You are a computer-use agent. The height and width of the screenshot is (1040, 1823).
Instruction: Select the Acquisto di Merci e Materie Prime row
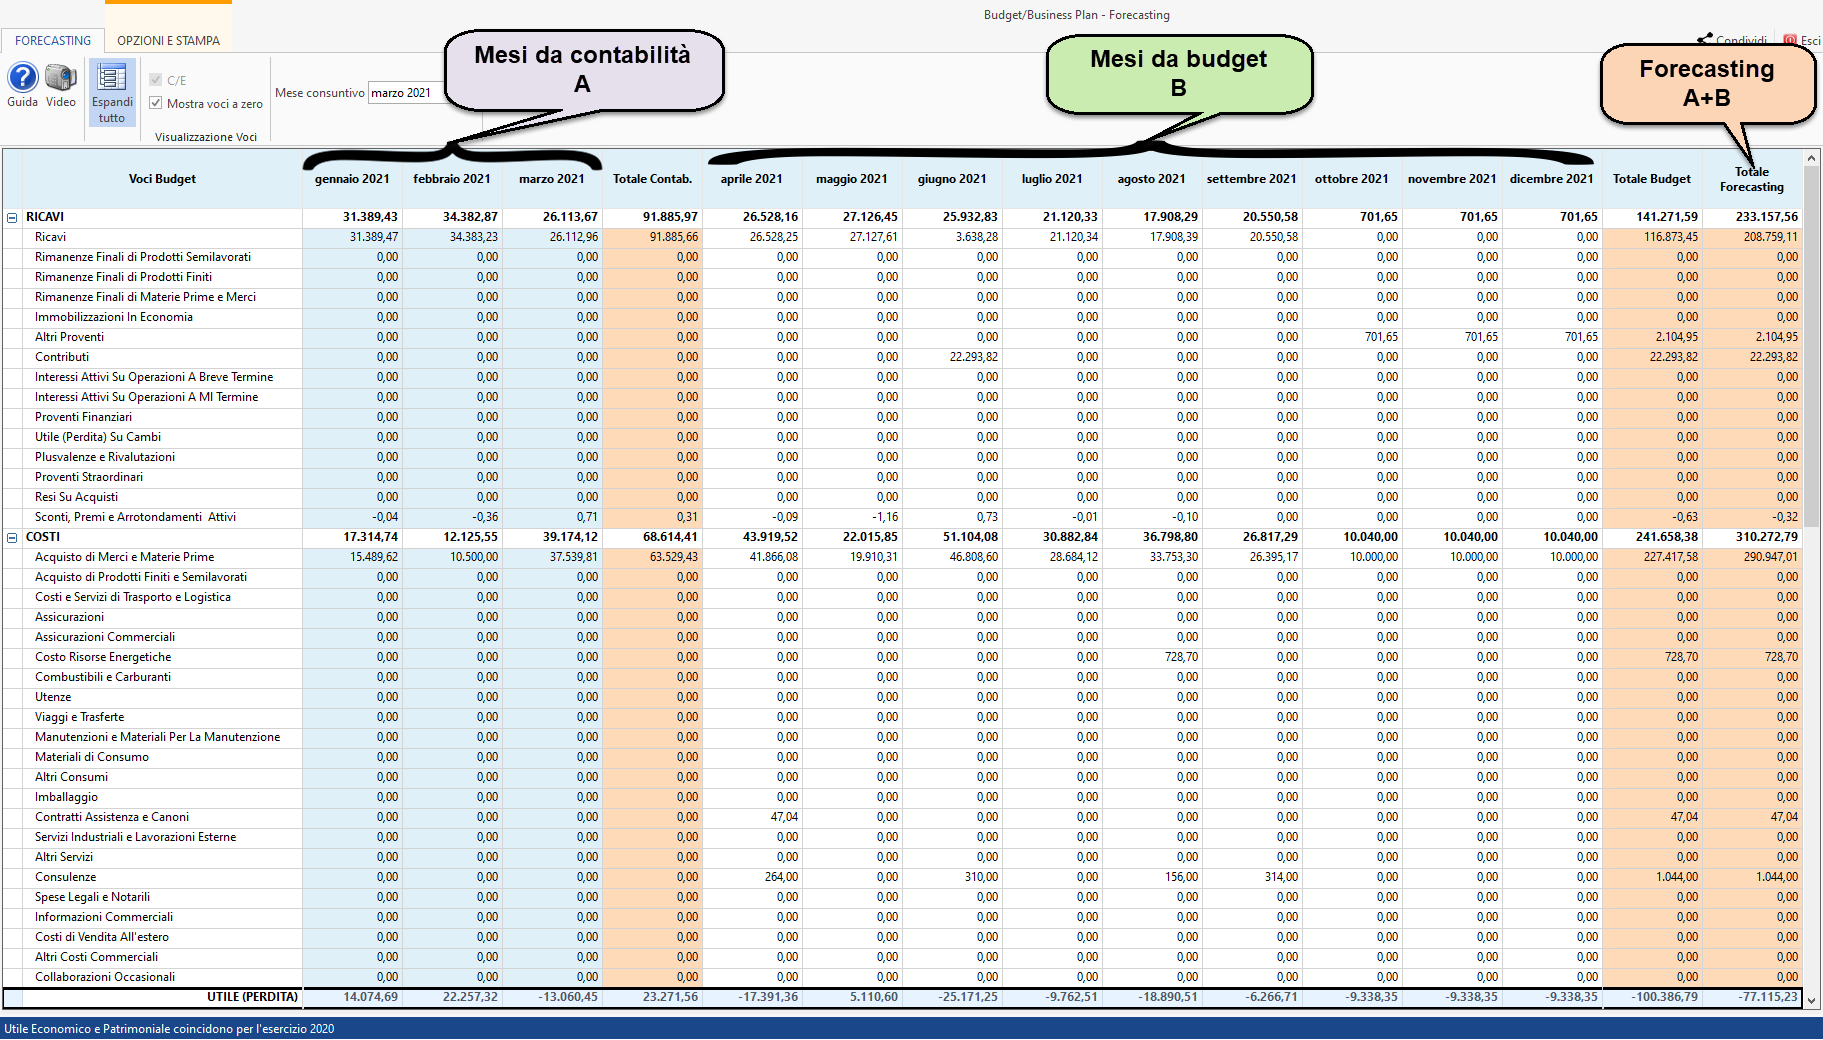[124, 557]
